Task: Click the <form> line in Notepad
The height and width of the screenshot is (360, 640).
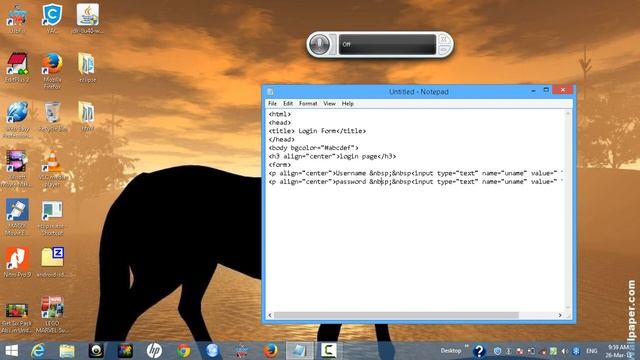Action: click(x=280, y=165)
